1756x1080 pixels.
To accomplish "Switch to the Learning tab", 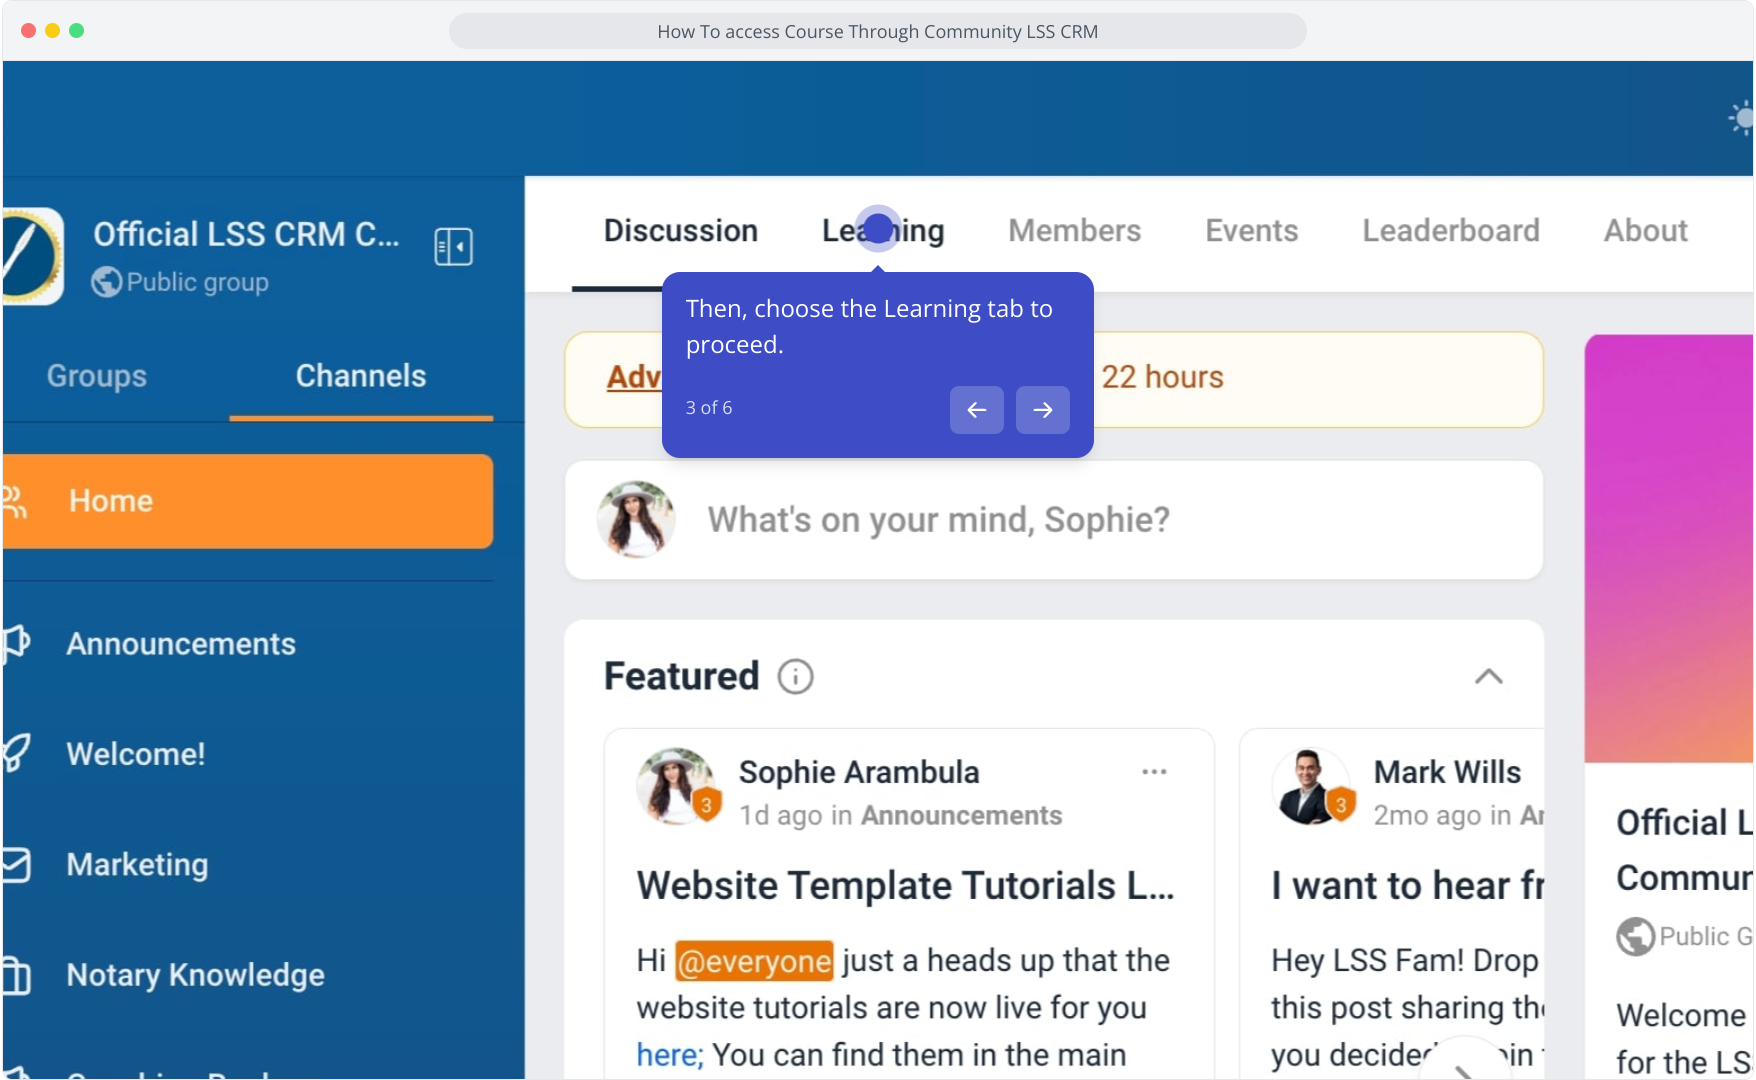I will tap(883, 231).
